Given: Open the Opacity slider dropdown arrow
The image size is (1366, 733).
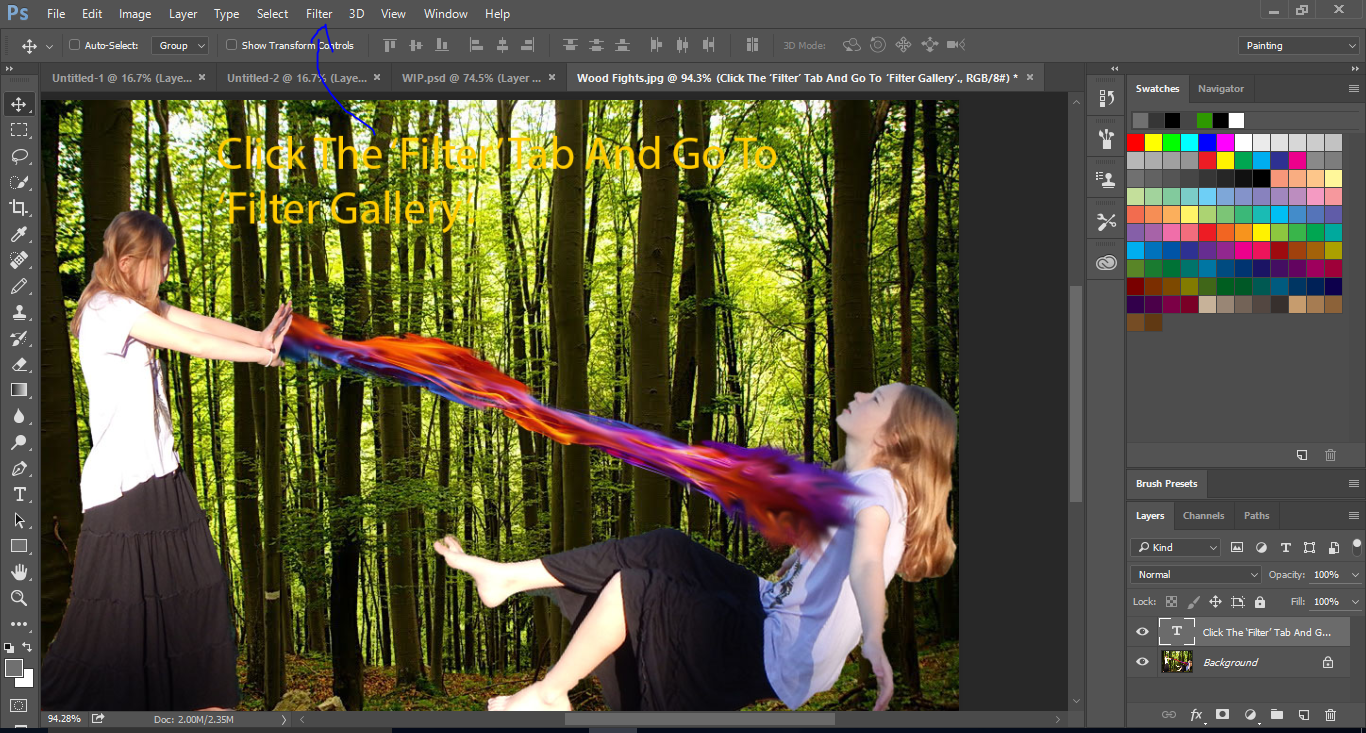Looking at the screenshot, I should [x=1355, y=575].
